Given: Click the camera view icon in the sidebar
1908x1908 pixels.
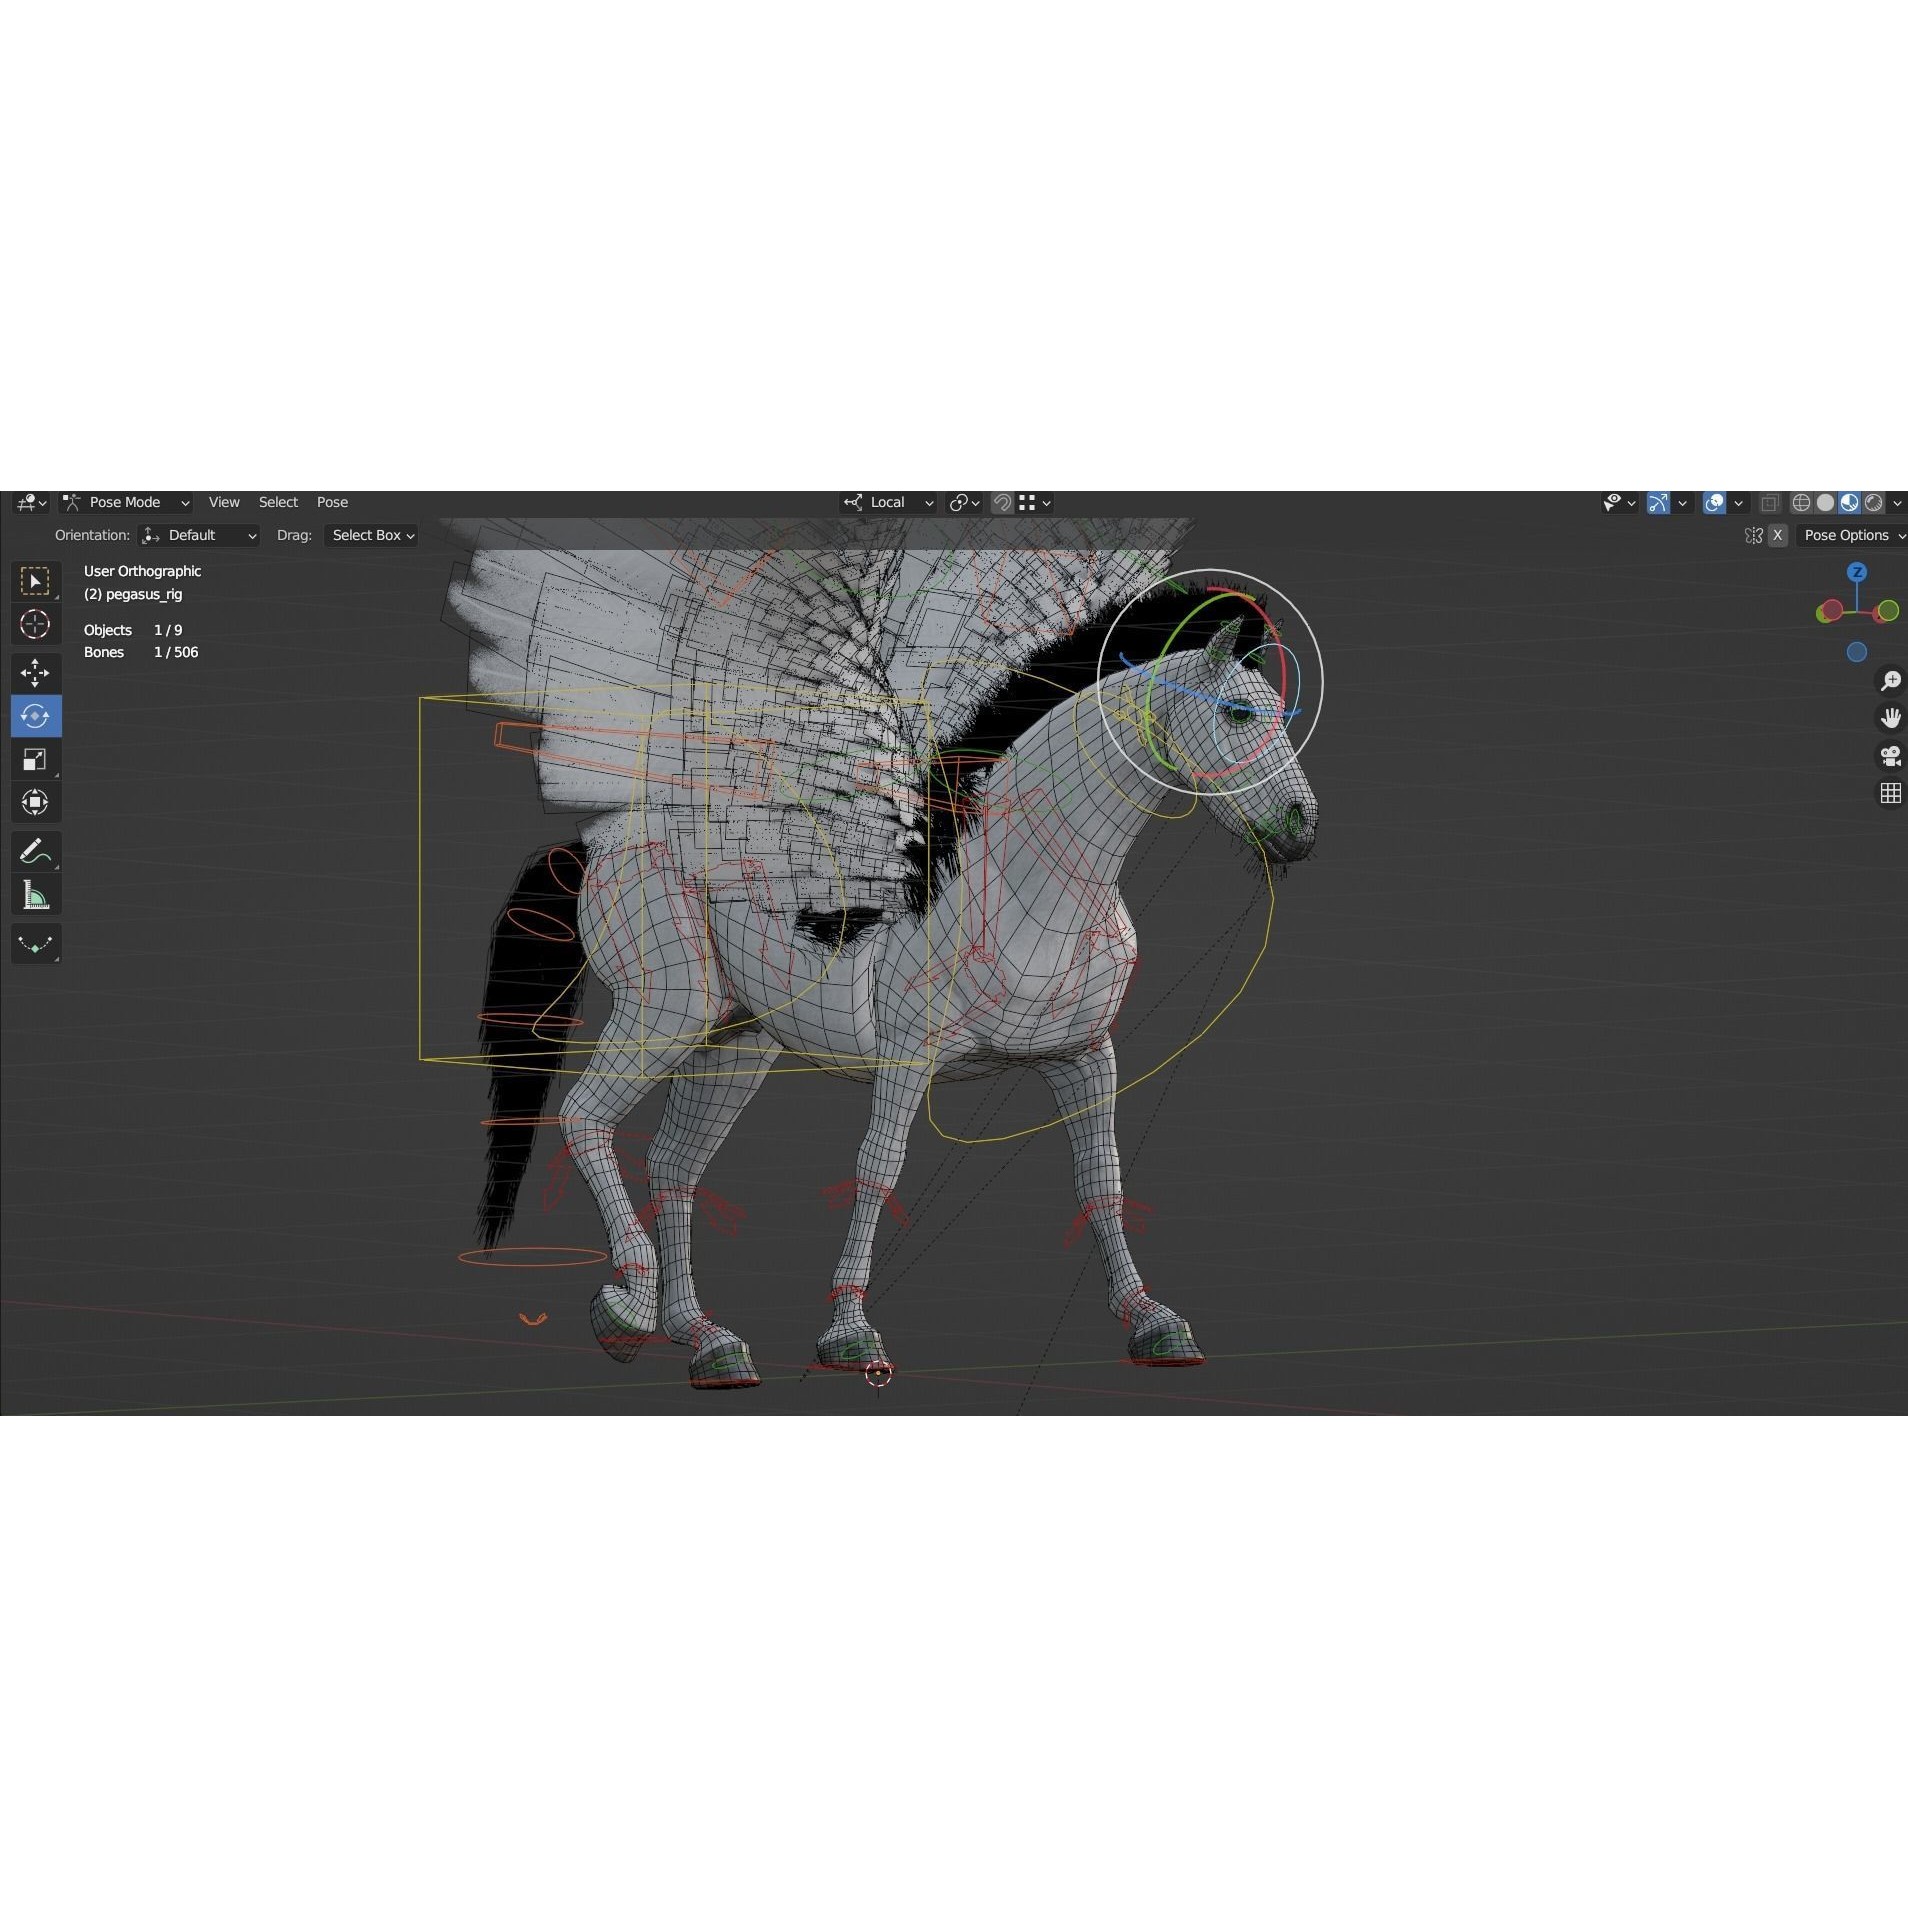Looking at the screenshot, I should 1890,755.
